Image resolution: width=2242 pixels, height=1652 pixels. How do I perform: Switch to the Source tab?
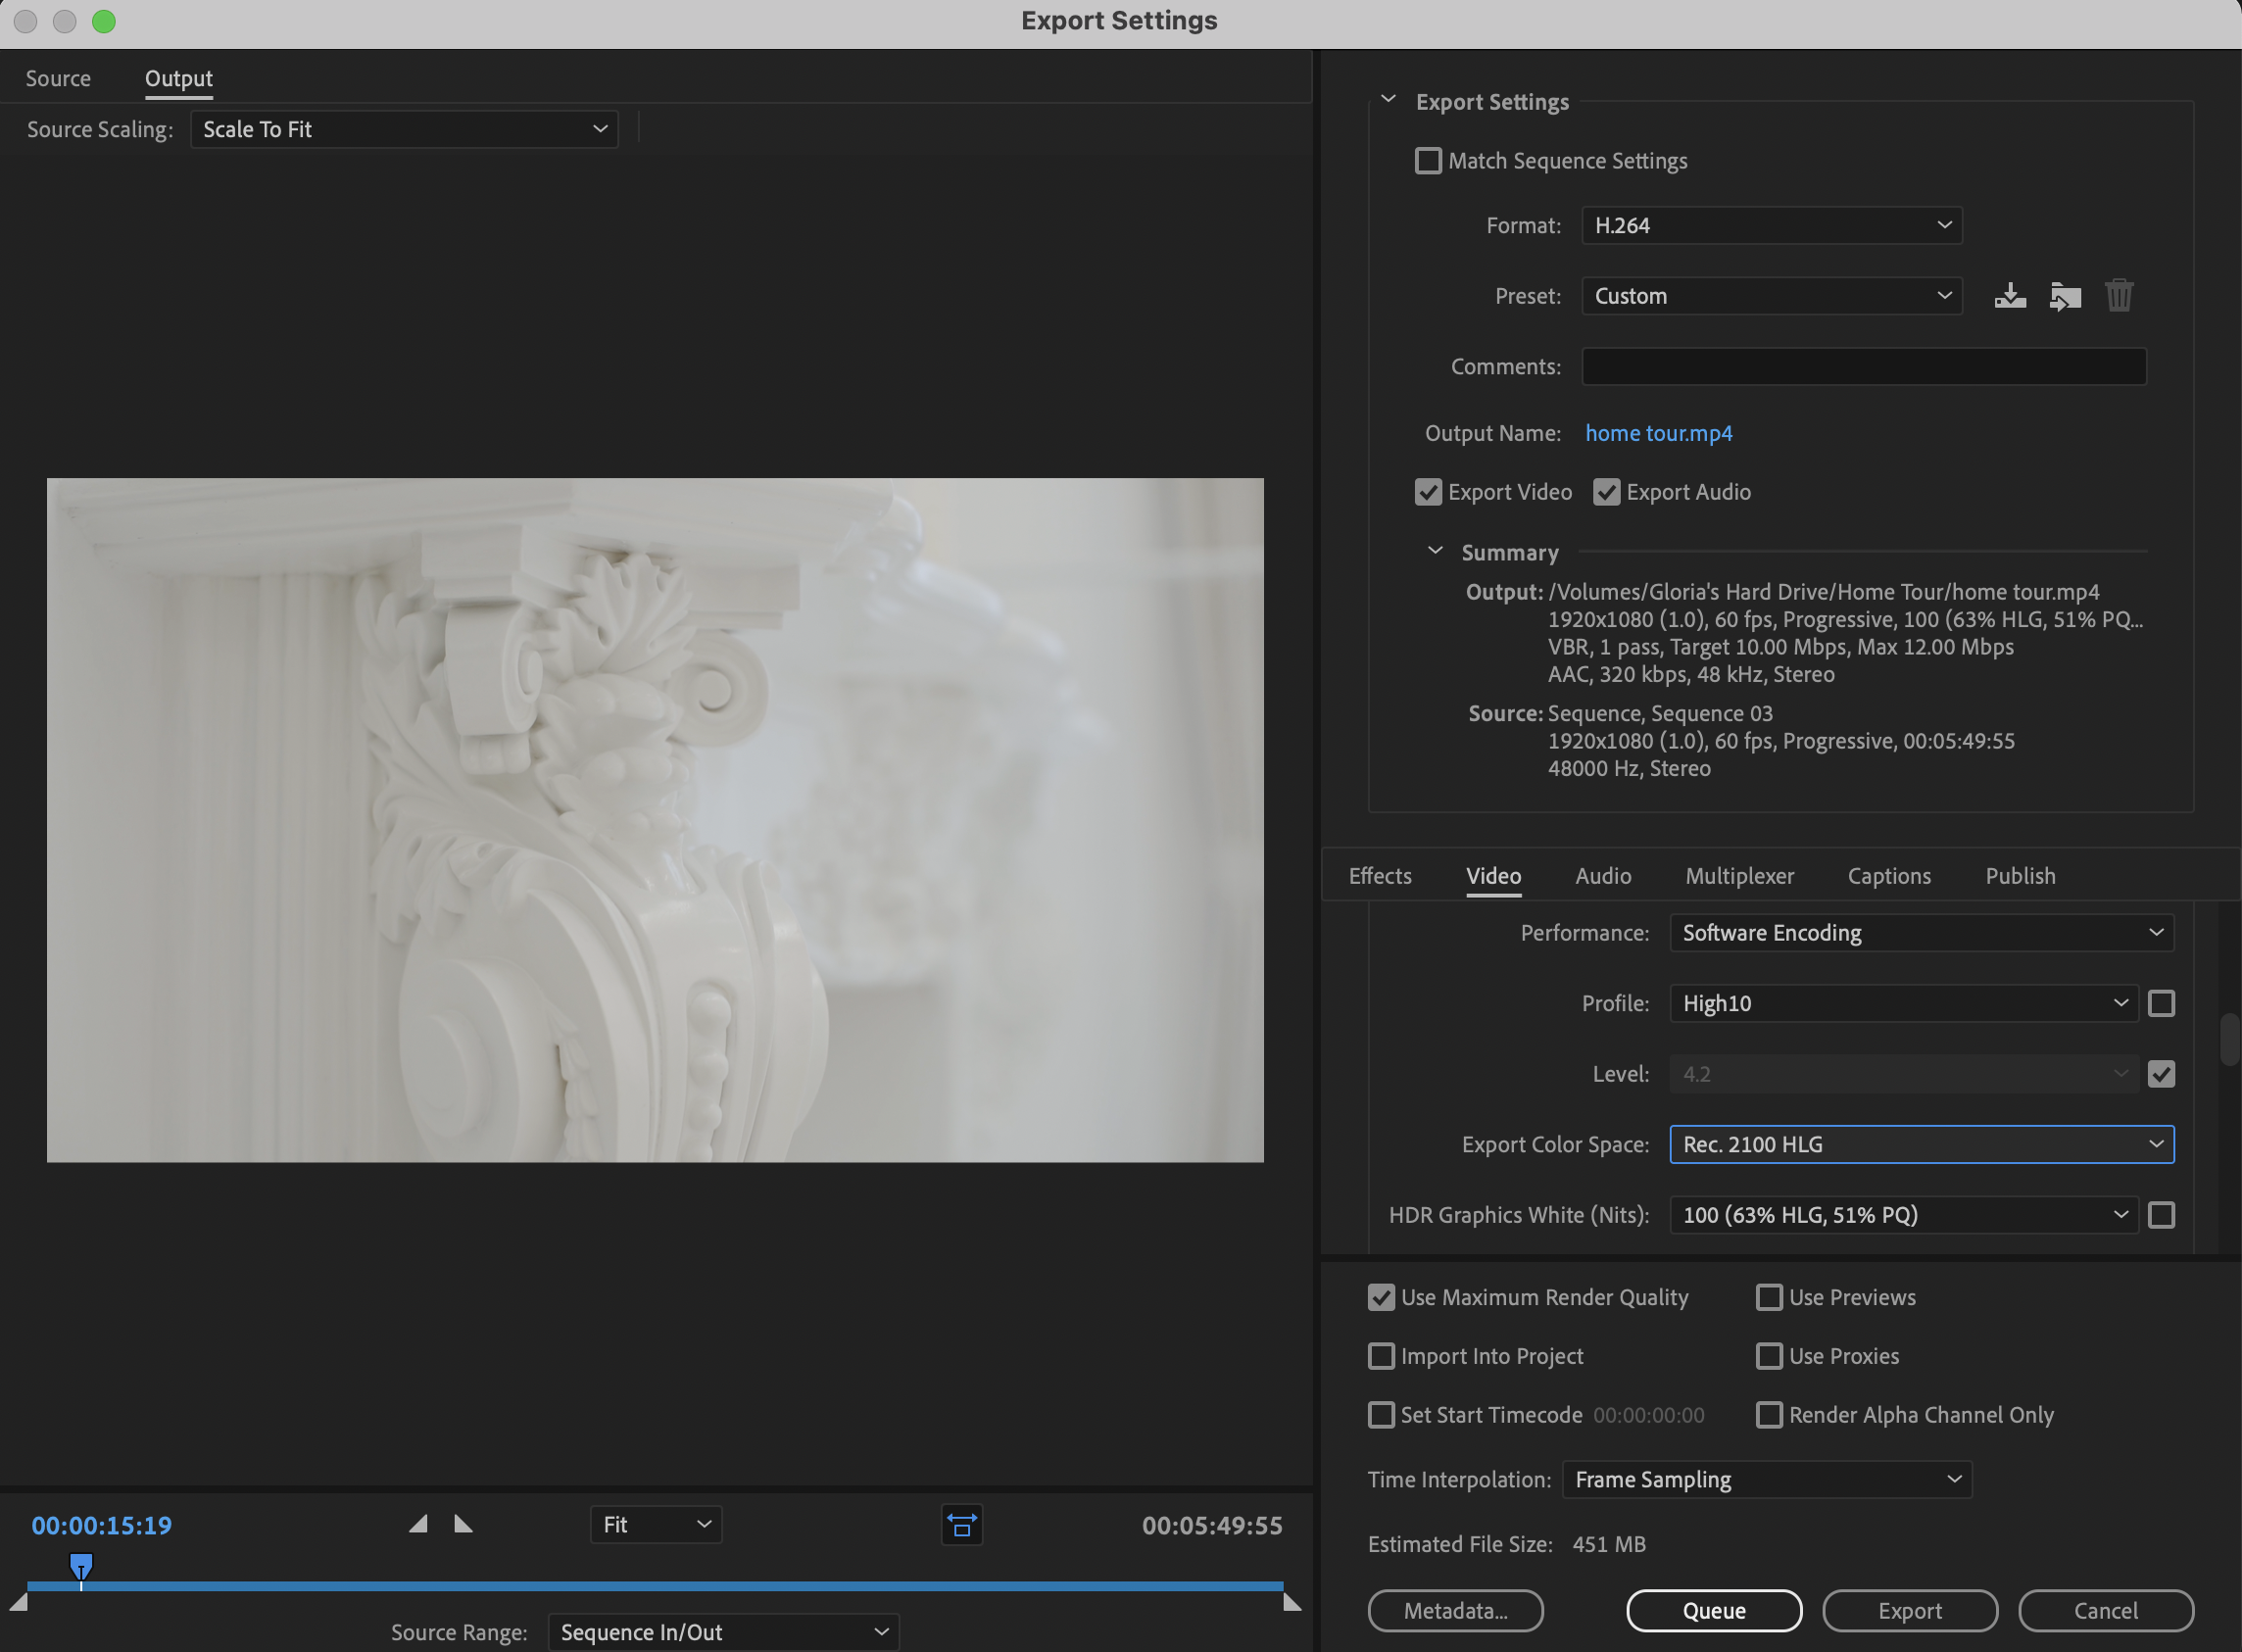pos(58,78)
